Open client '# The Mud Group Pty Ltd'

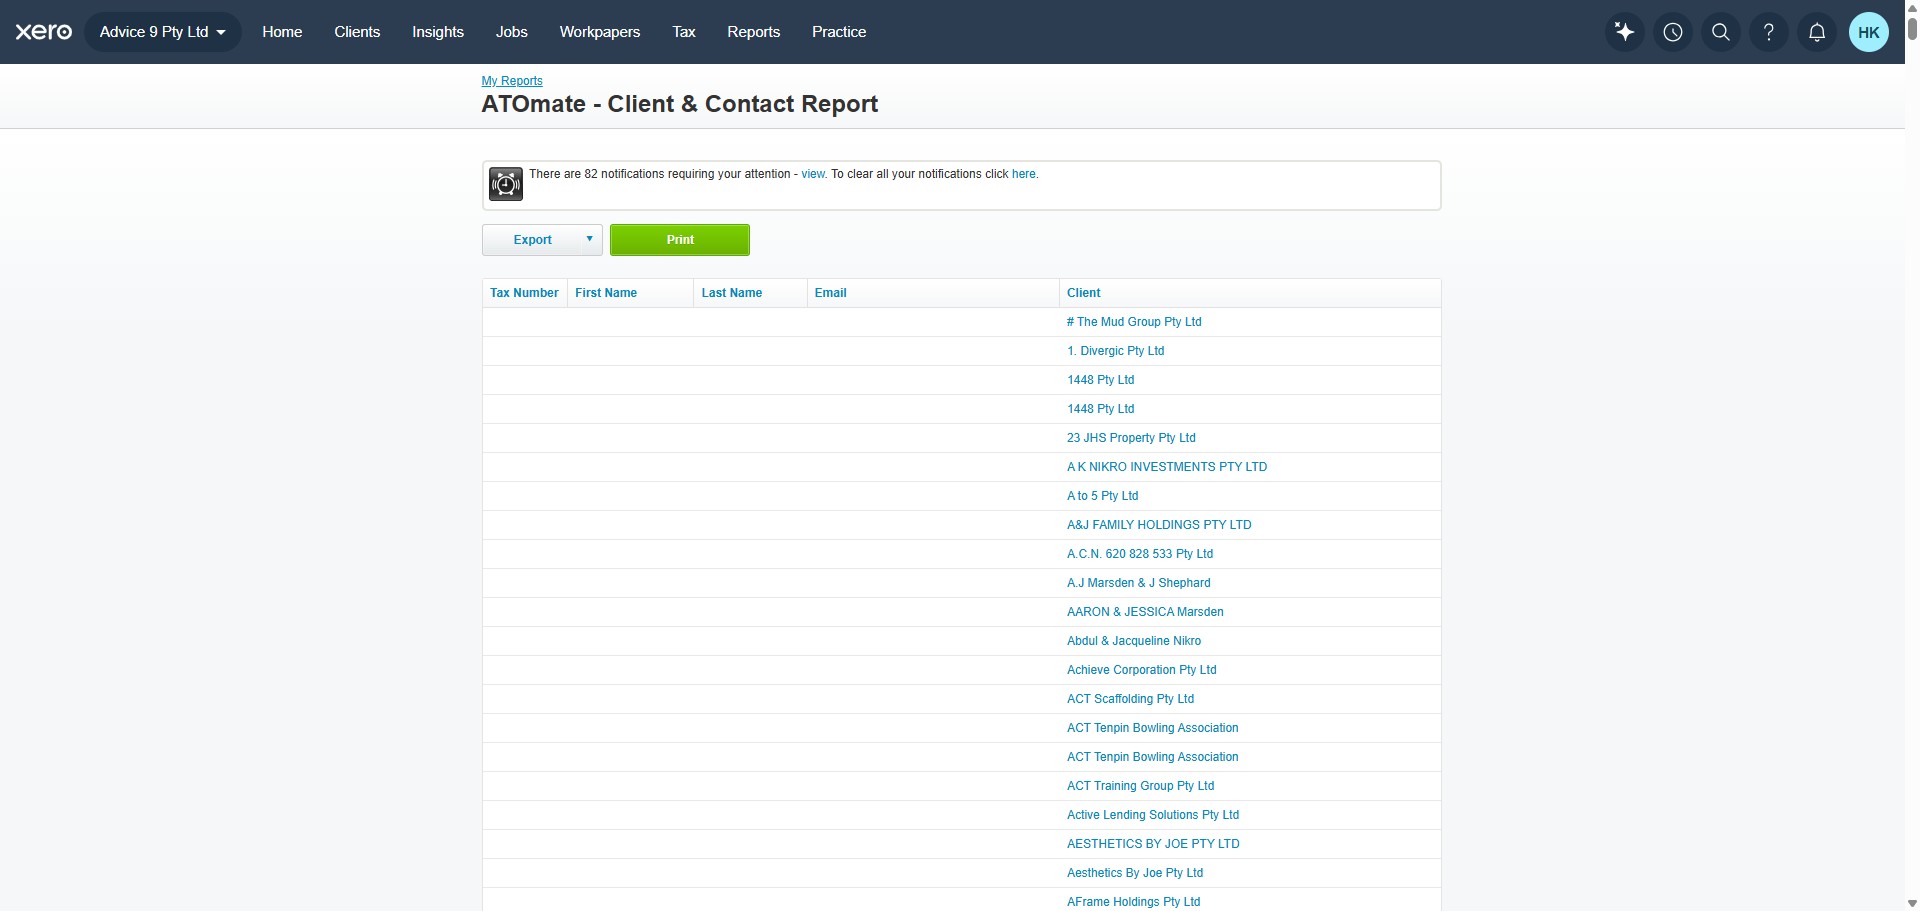[x=1134, y=322]
